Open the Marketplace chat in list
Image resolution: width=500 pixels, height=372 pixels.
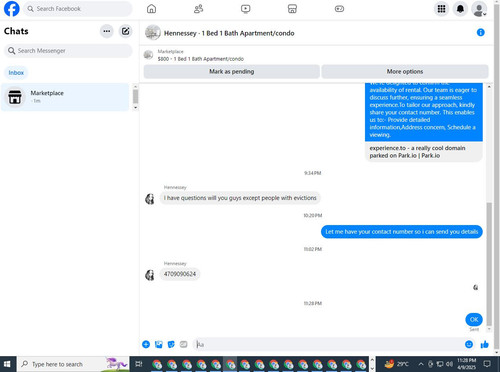click(x=65, y=97)
